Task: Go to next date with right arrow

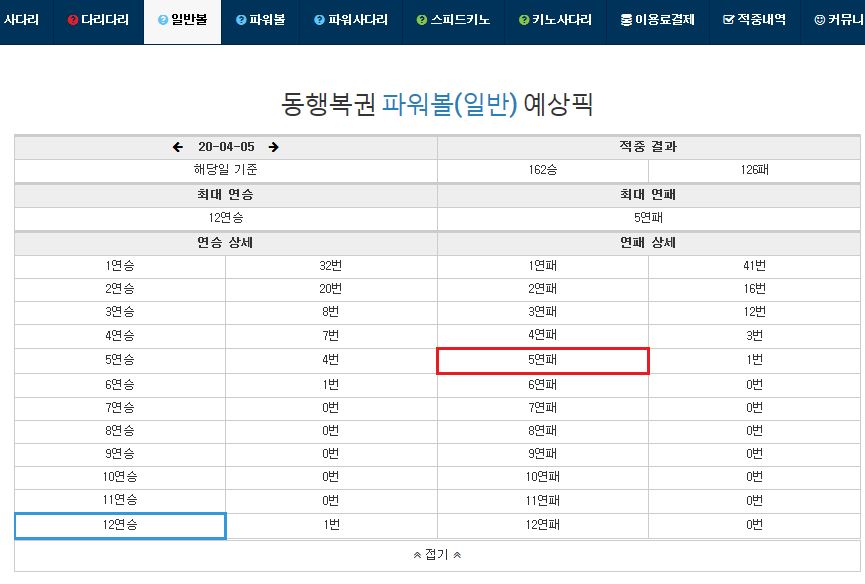Action: (274, 147)
